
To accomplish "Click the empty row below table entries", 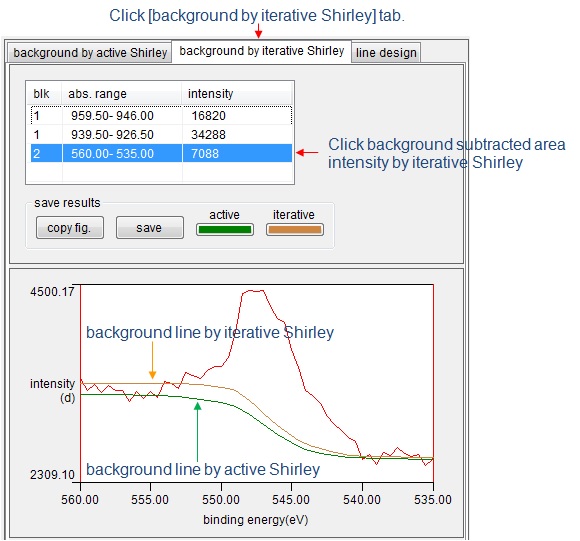I will coord(161,172).
